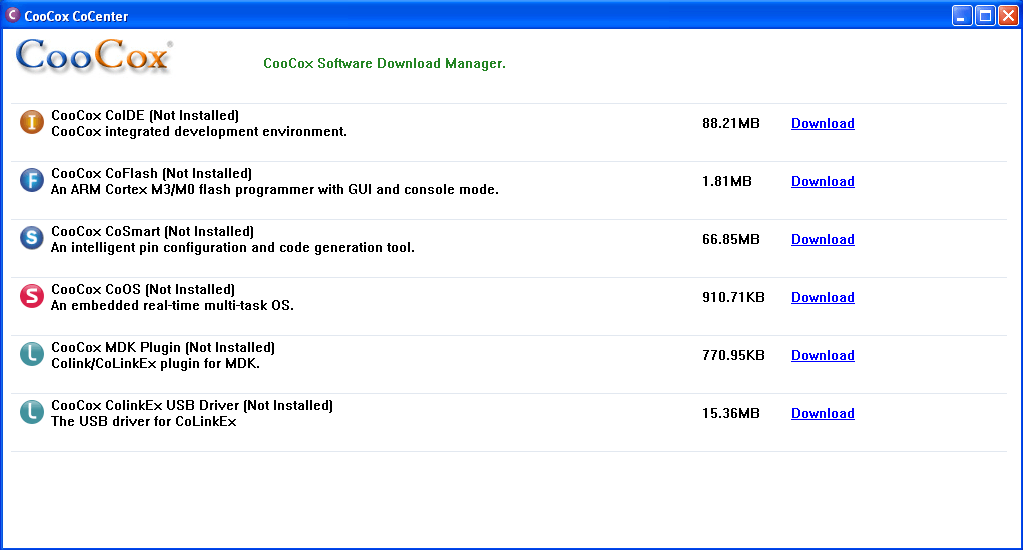The width and height of the screenshot is (1023, 550).
Task: Click the blue CoFlash F icon
Action: pyautogui.click(x=31, y=180)
